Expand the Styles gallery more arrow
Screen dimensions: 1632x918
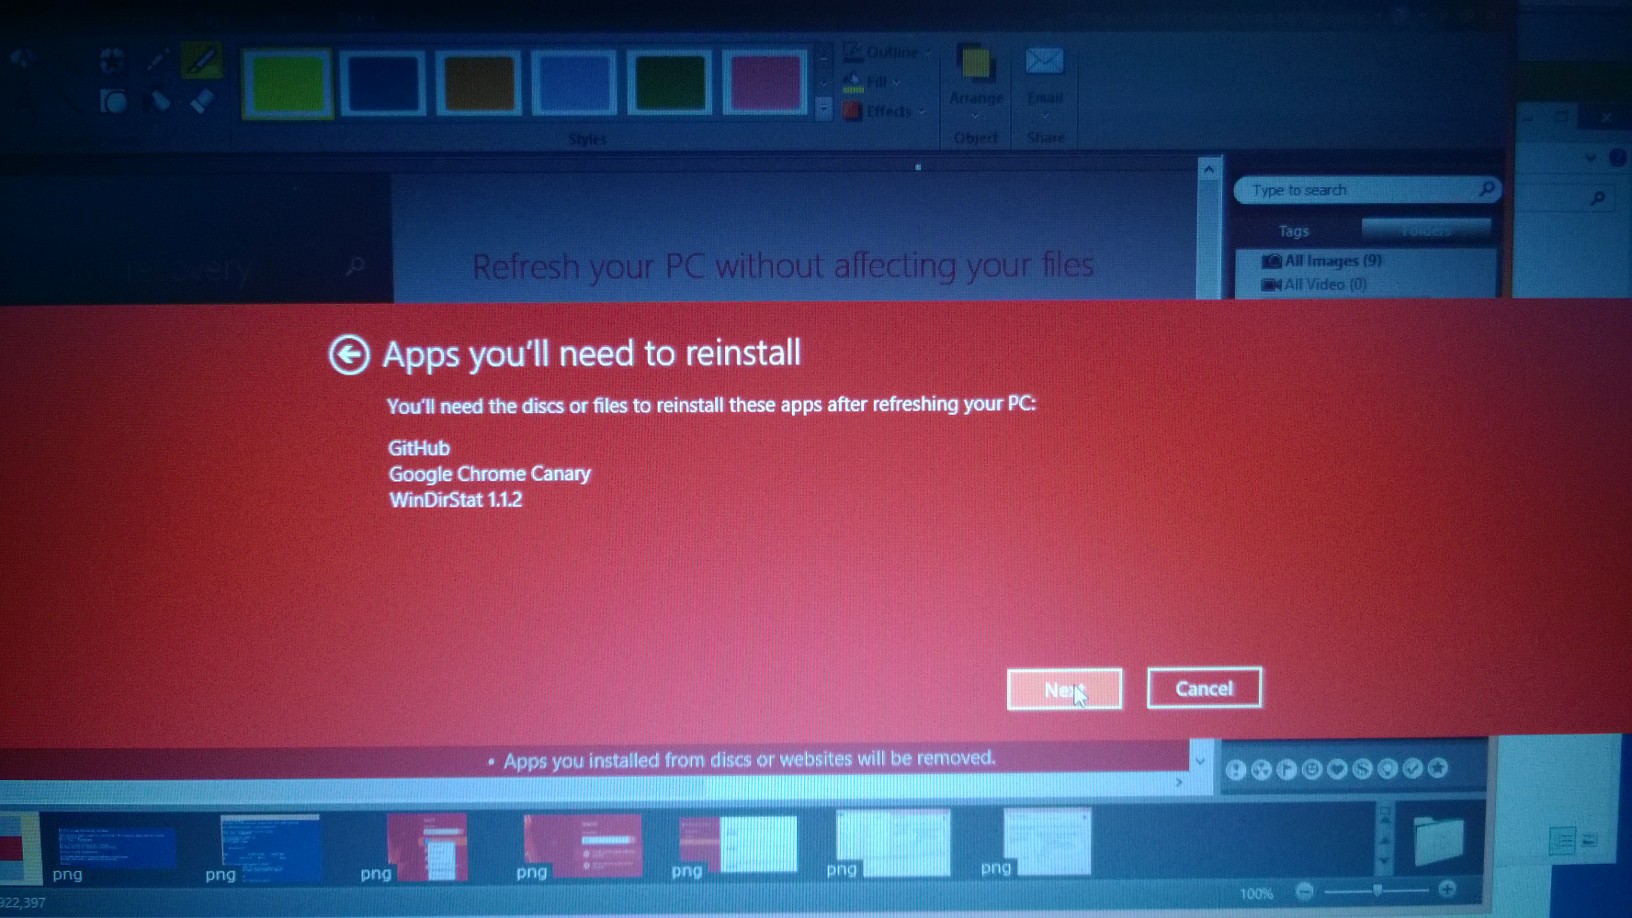(823, 109)
